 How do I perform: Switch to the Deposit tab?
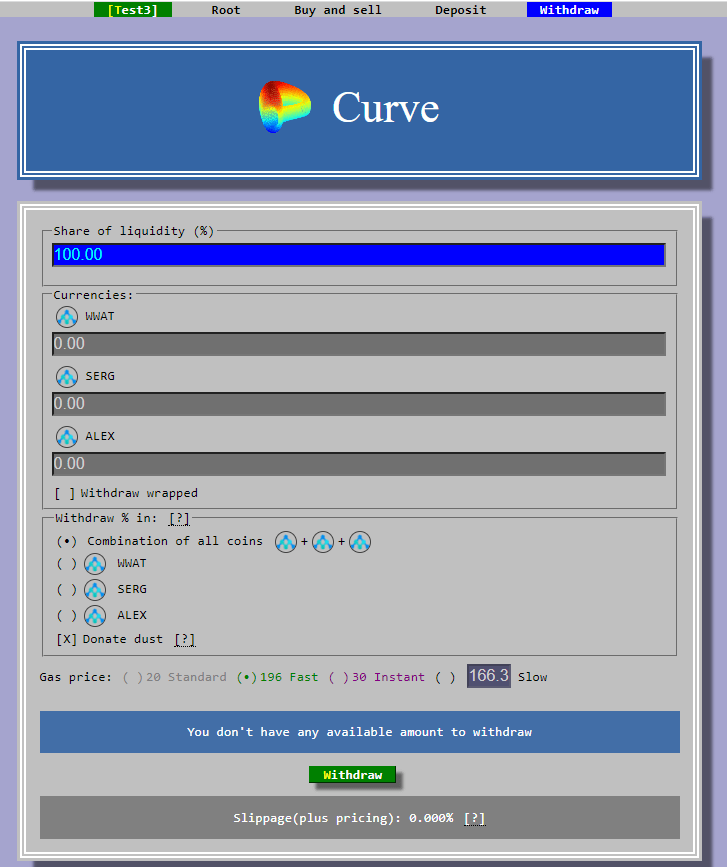click(461, 10)
